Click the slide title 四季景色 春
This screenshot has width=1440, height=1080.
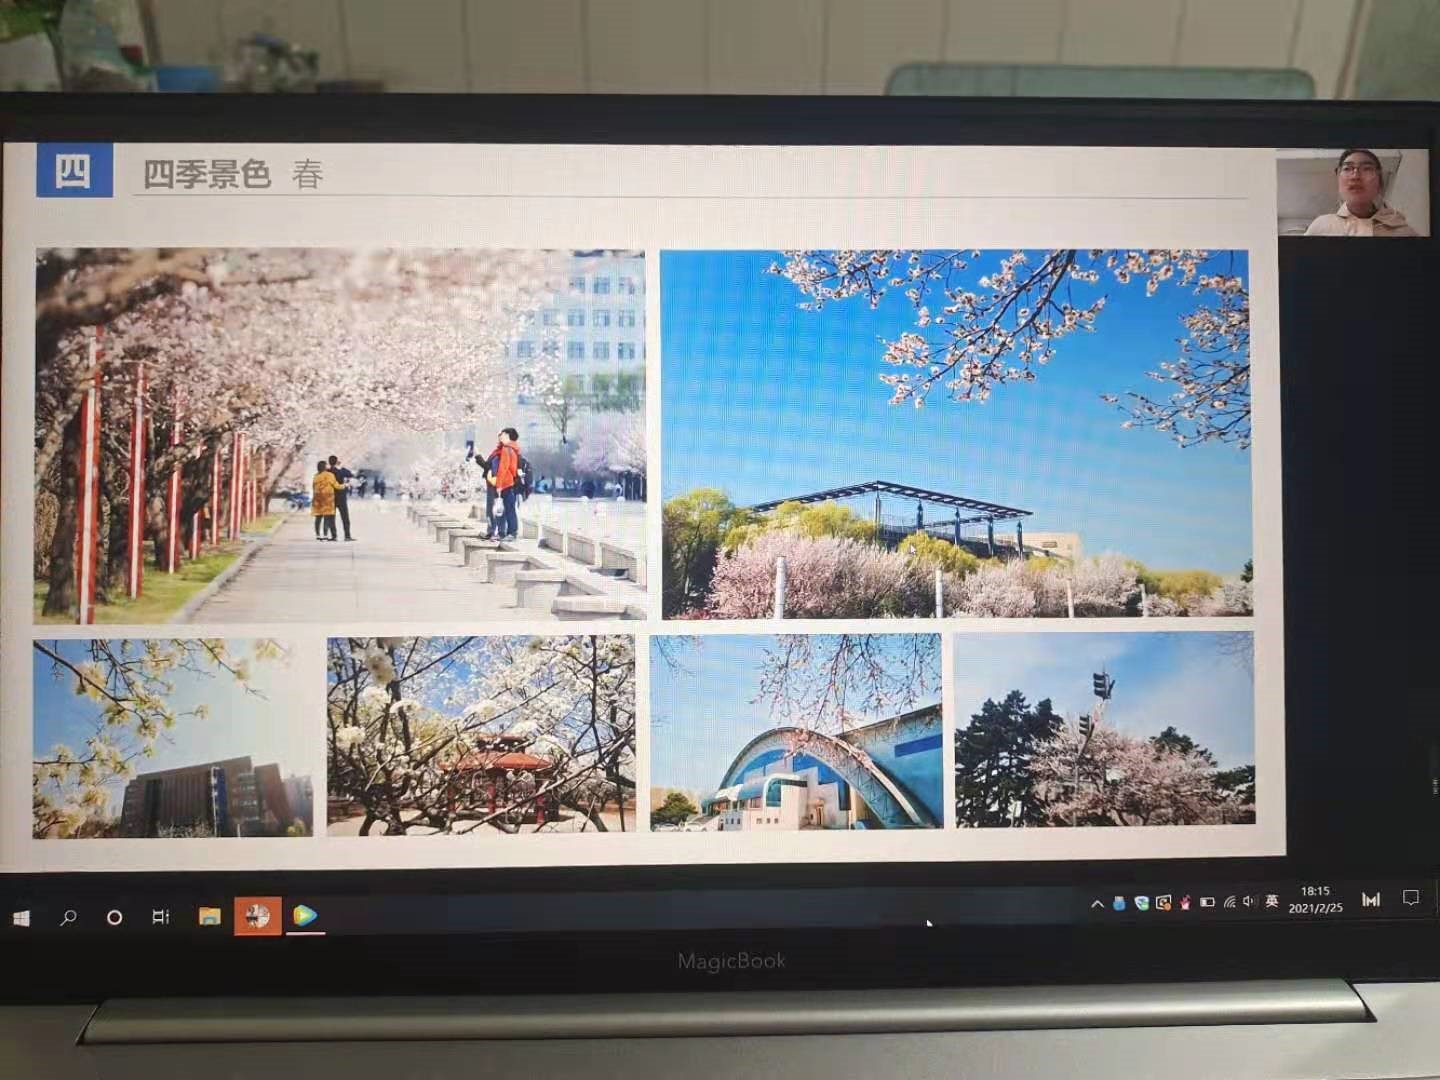233,174
